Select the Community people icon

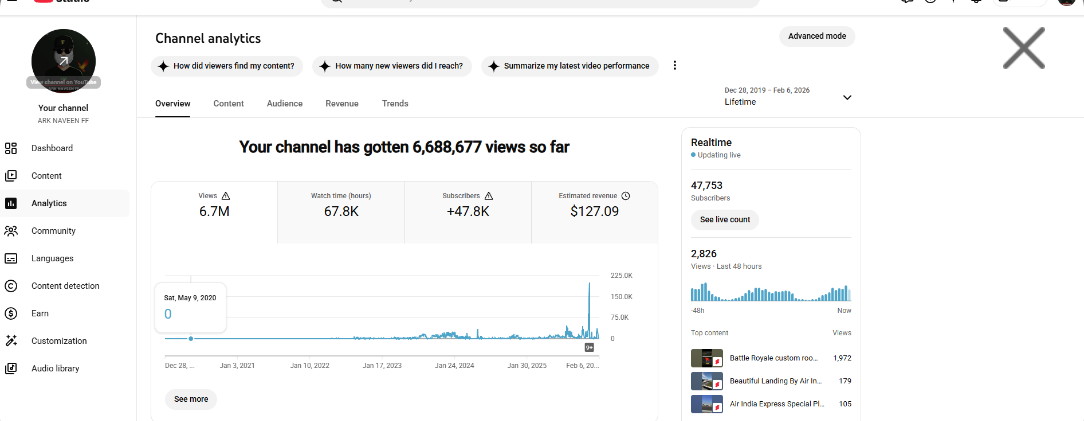click(x=11, y=231)
